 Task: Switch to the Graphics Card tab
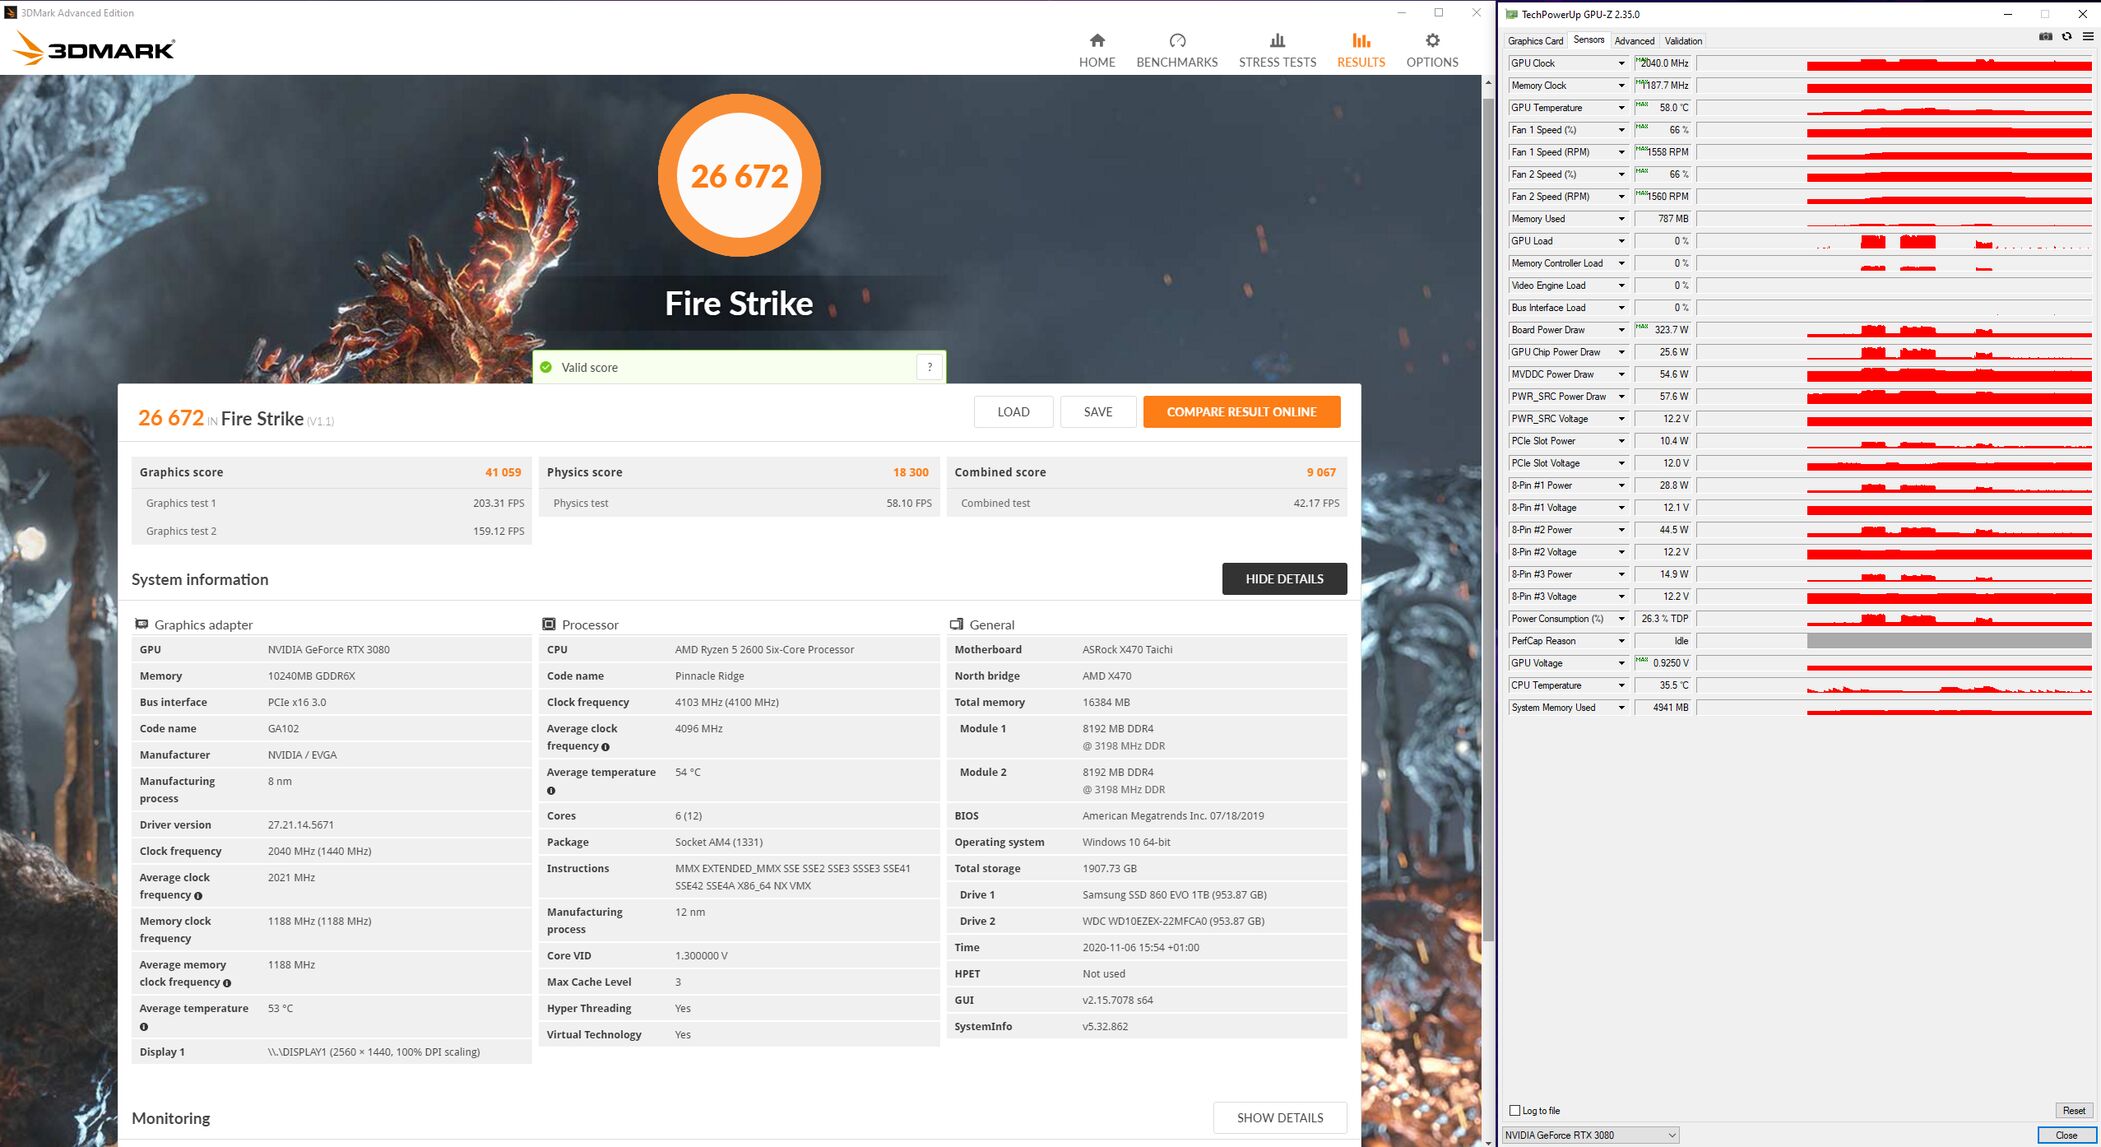(x=1535, y=41)
